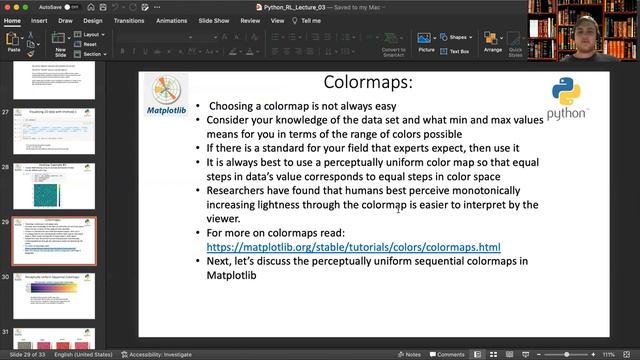Open the Copy dropdown arrow
The image size is (640, 360).
pyautogui.click(x=38, y=44)
